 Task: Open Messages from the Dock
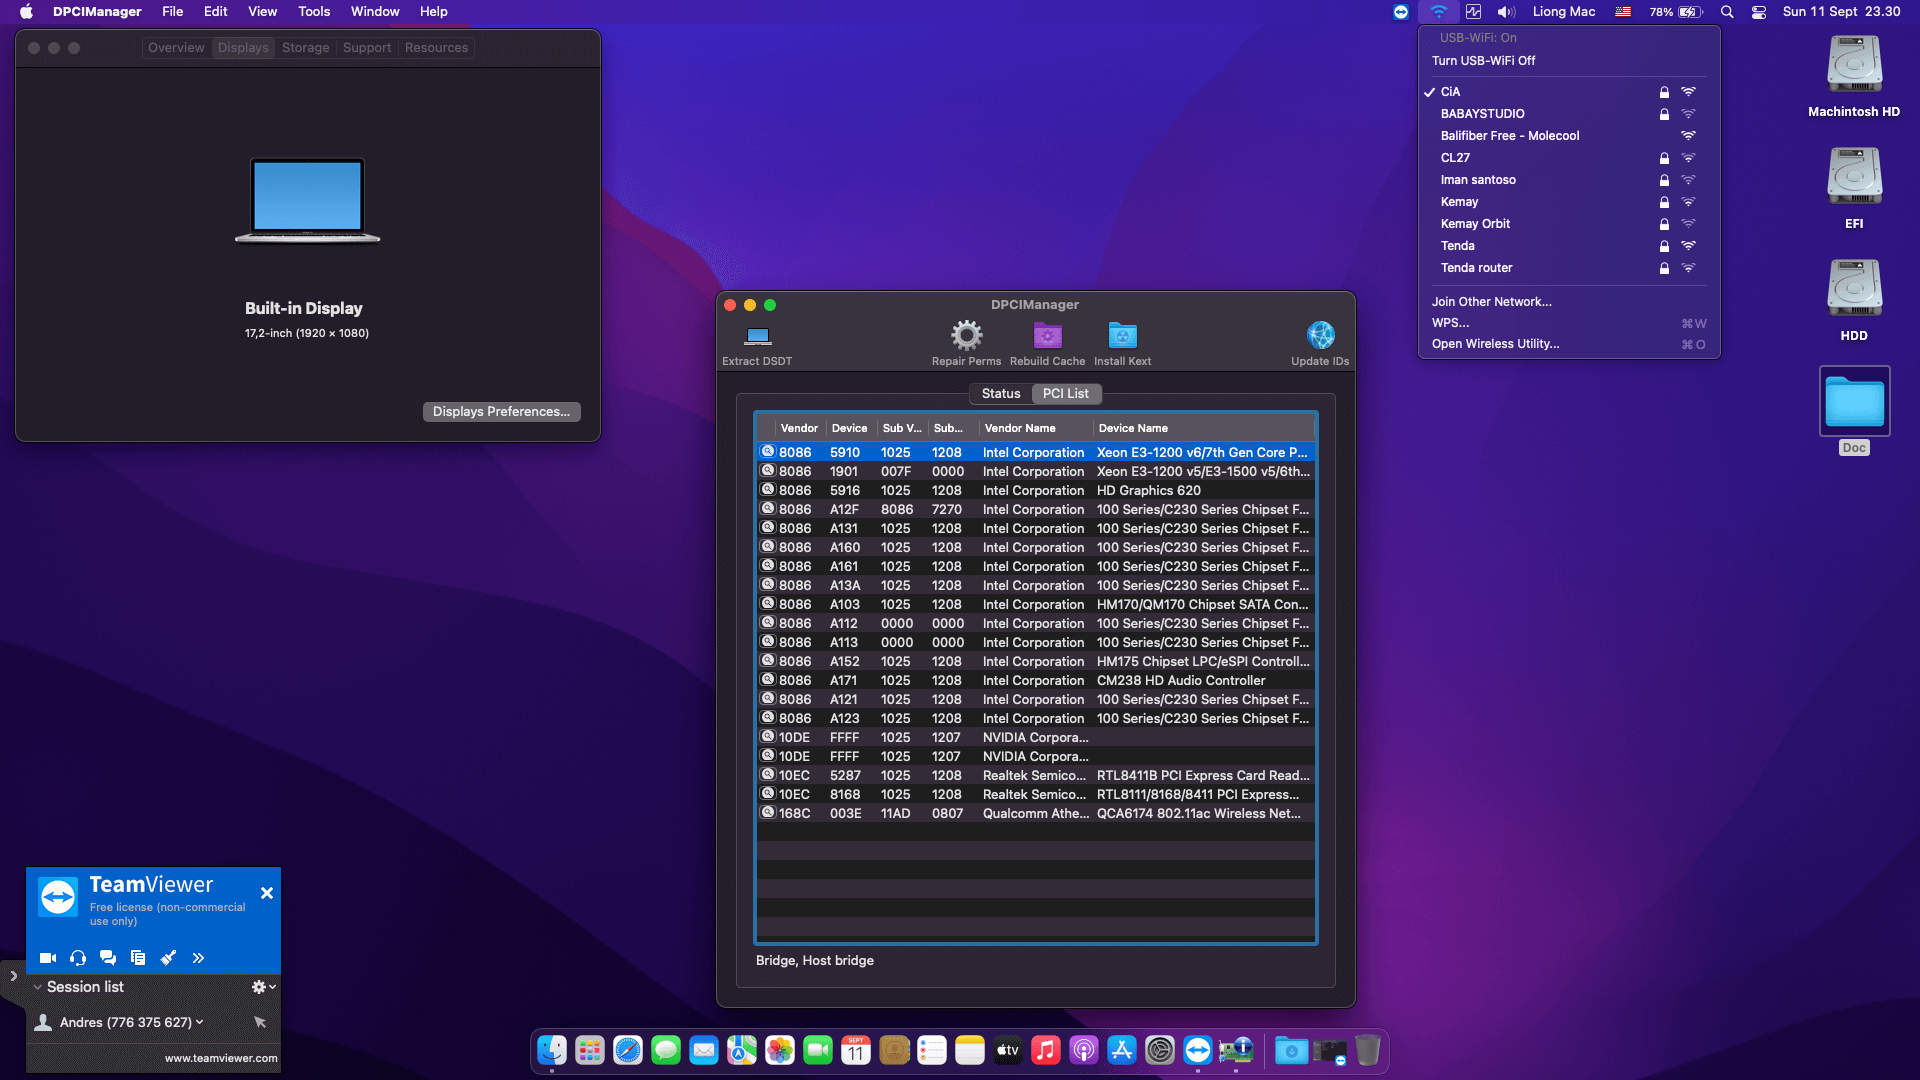[x=666, y=1050]
